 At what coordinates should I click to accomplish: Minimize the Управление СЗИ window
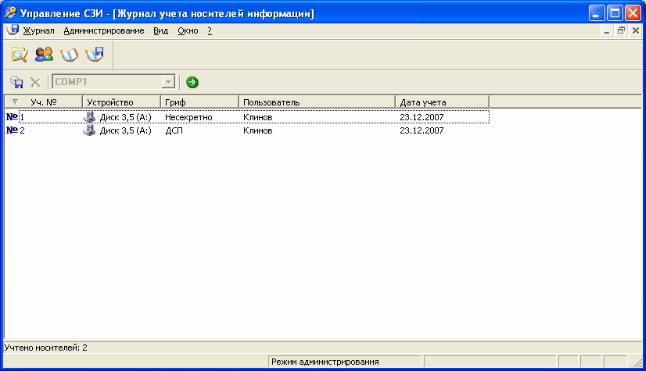(596, 13)
